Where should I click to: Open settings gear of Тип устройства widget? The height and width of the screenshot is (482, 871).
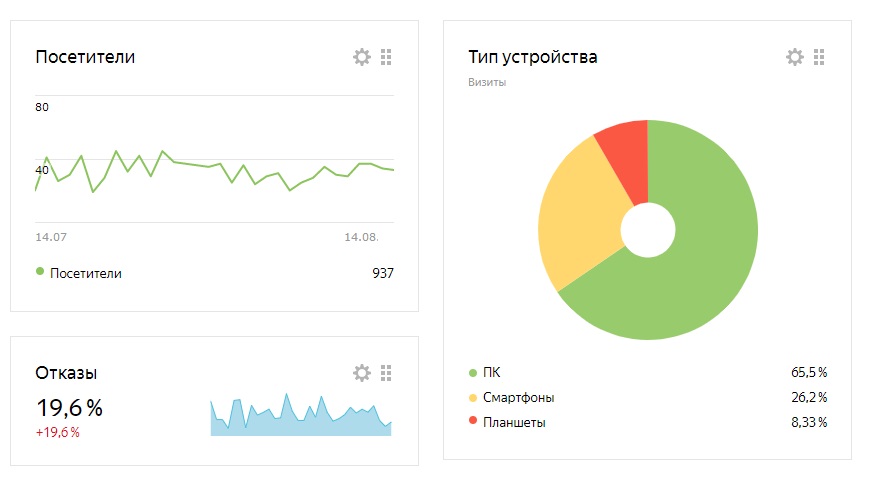pos(795,57)
